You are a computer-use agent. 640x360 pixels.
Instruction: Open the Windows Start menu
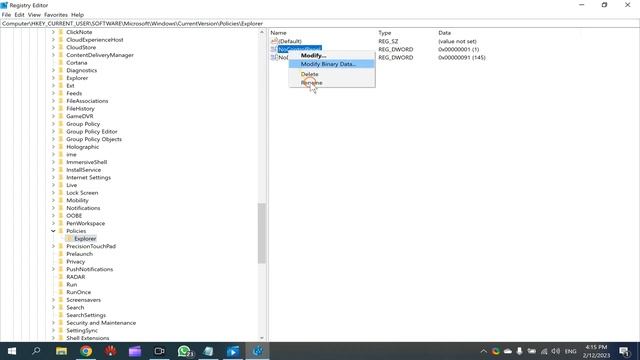click(12, 351)
